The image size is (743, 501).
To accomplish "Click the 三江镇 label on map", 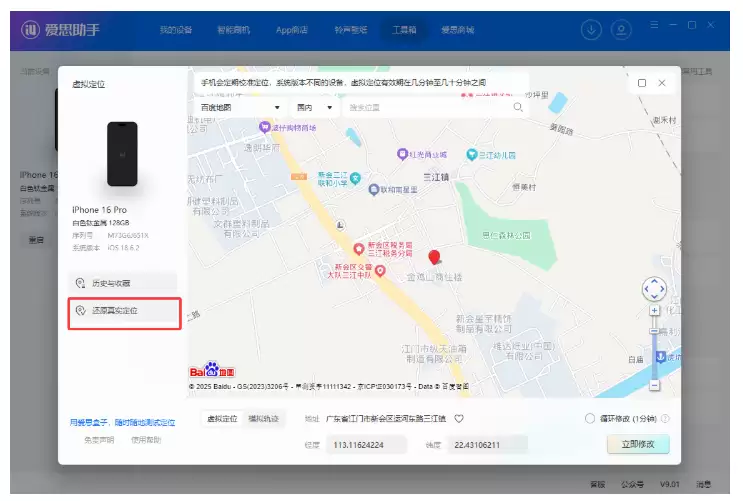I will click(x=436, y=177).
